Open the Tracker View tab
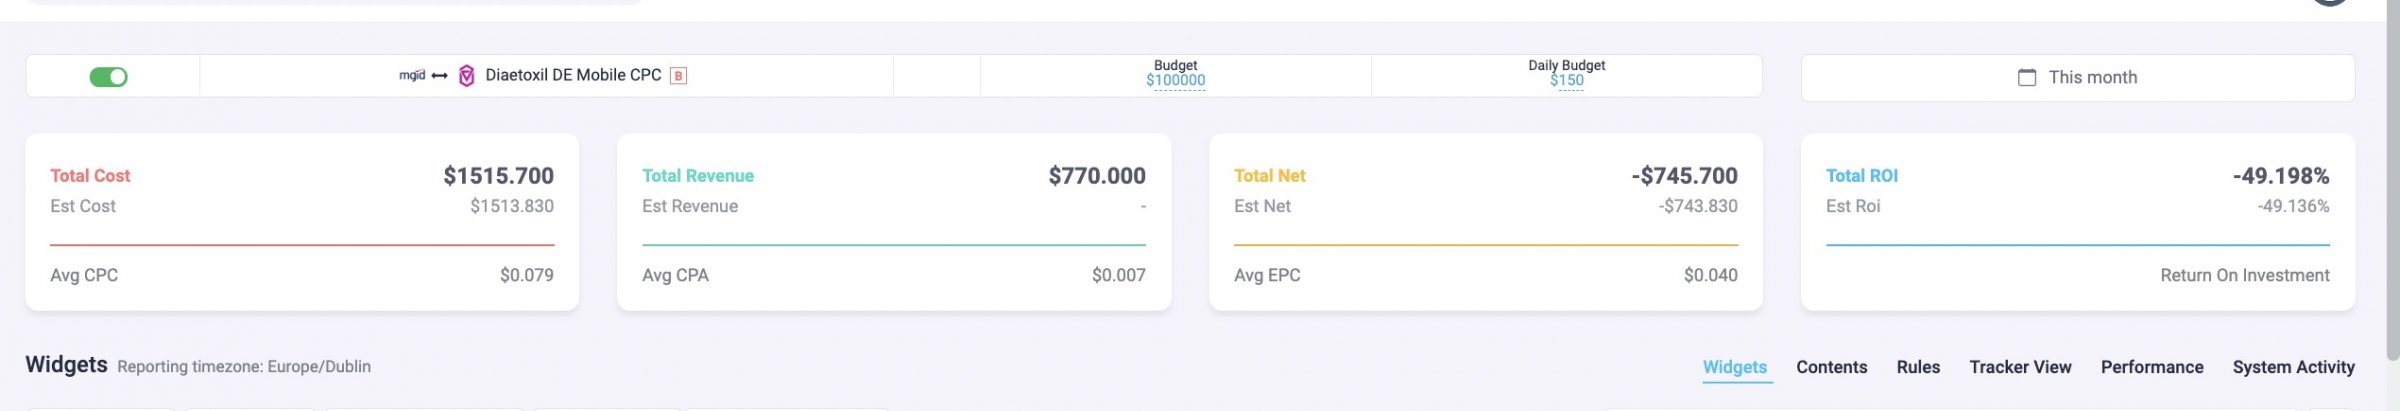 point(2020,367)
